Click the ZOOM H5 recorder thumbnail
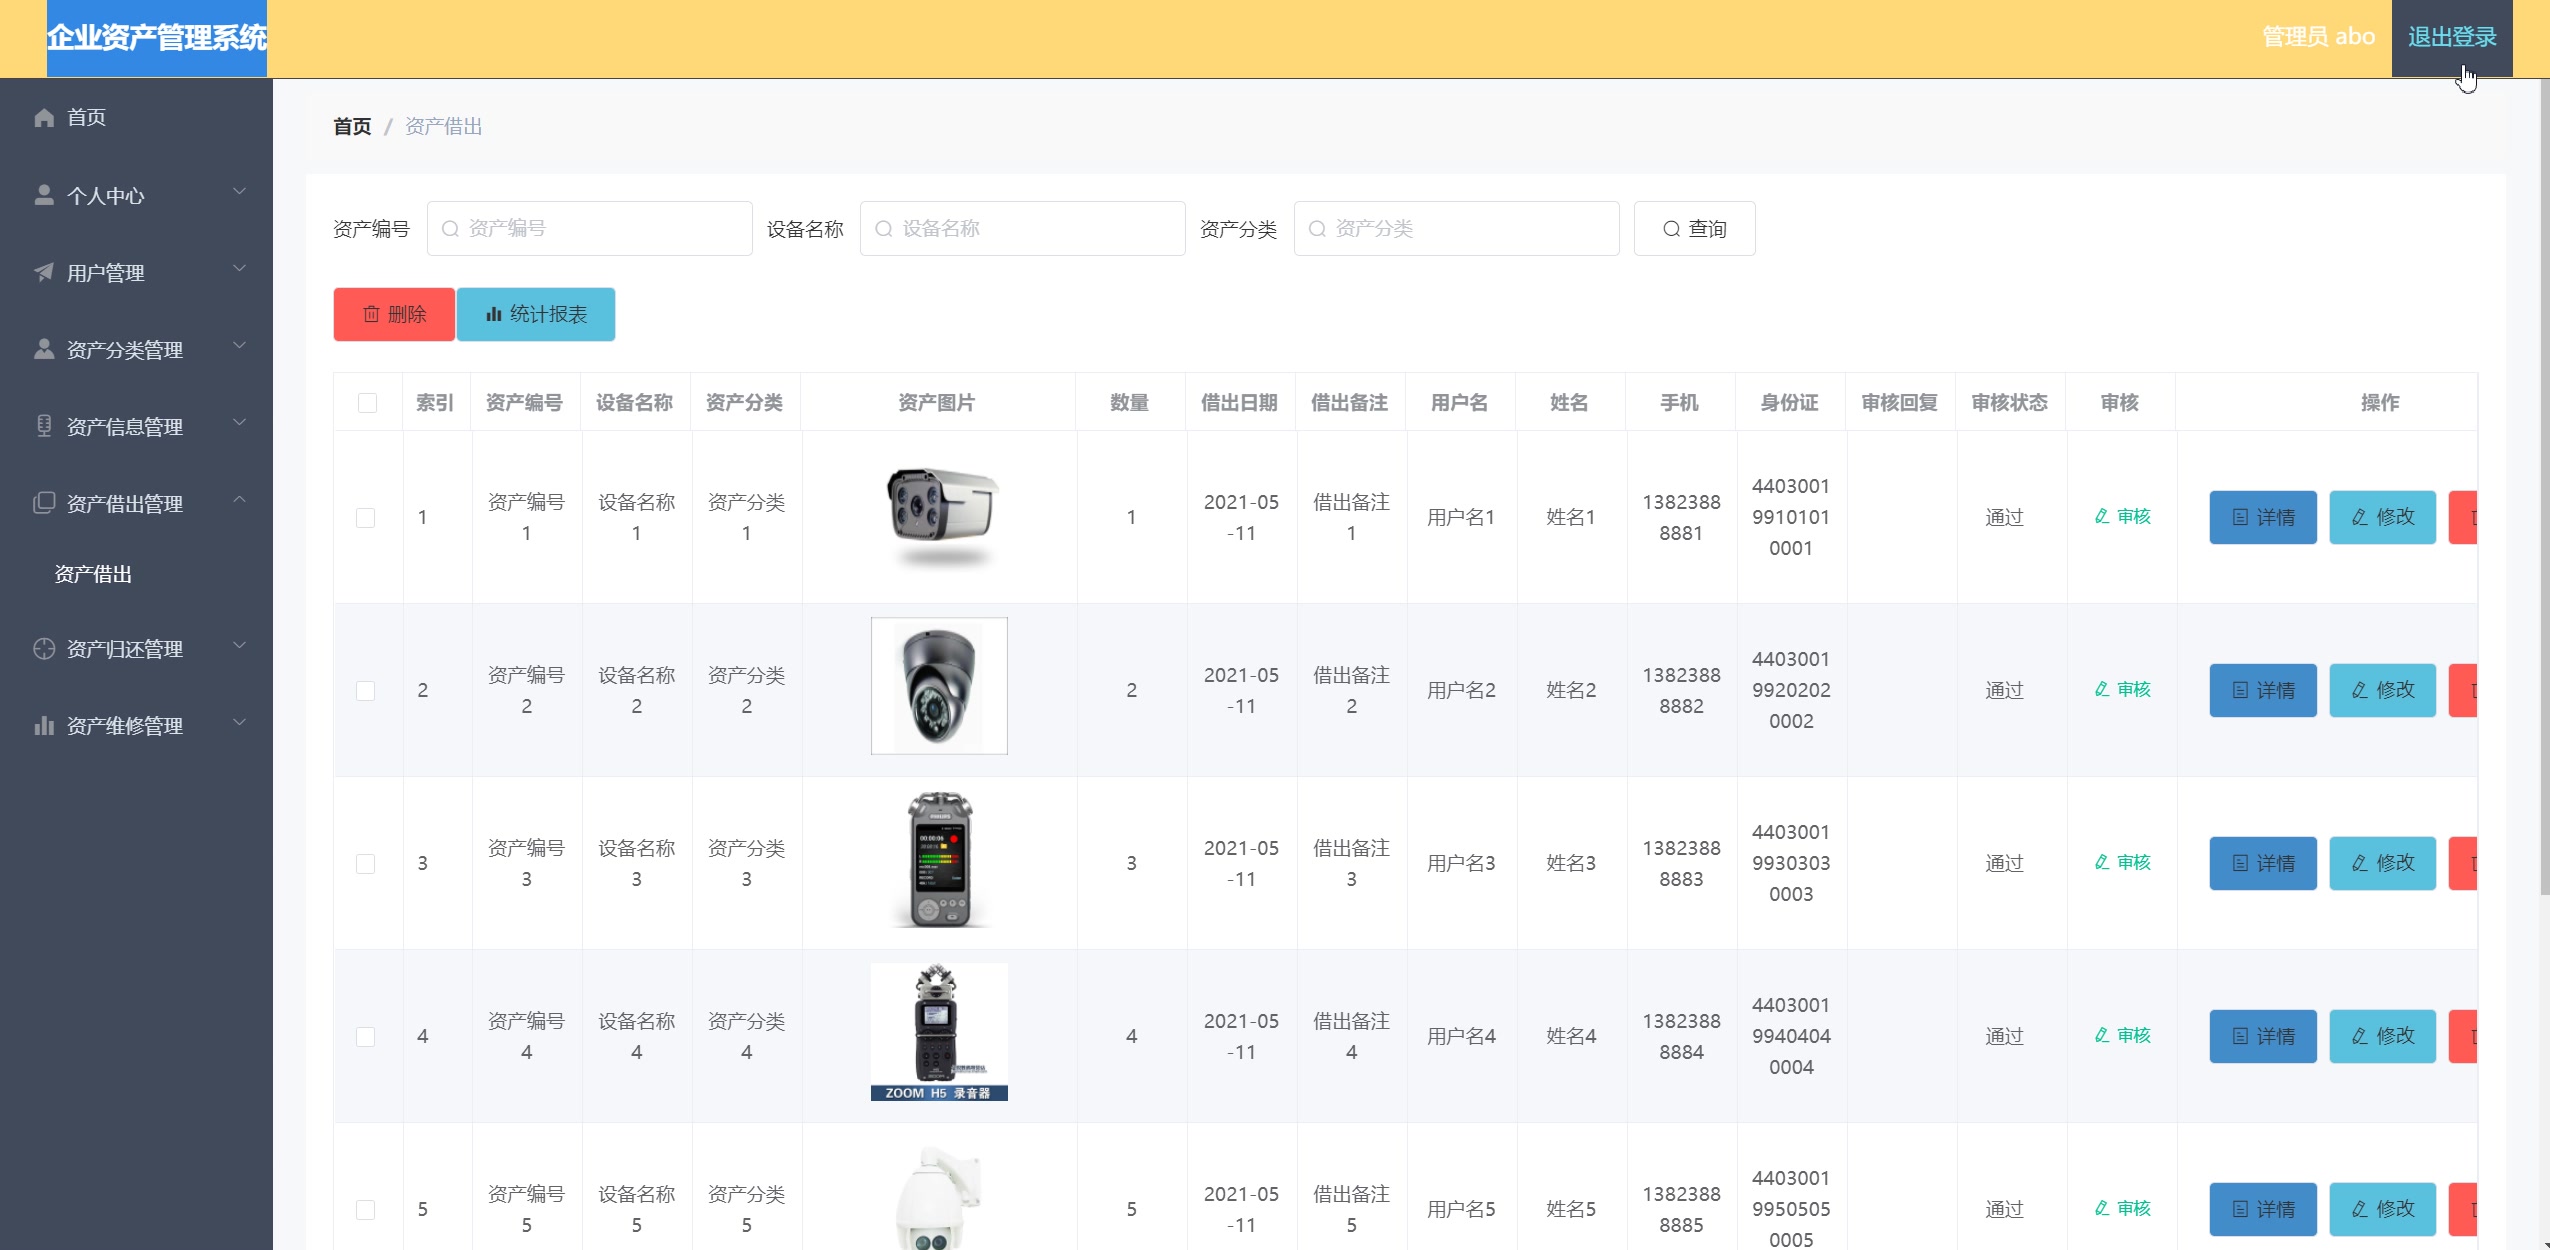Image resolution: width=2550 pixels, height=1250 pixels. [939, 1032]
